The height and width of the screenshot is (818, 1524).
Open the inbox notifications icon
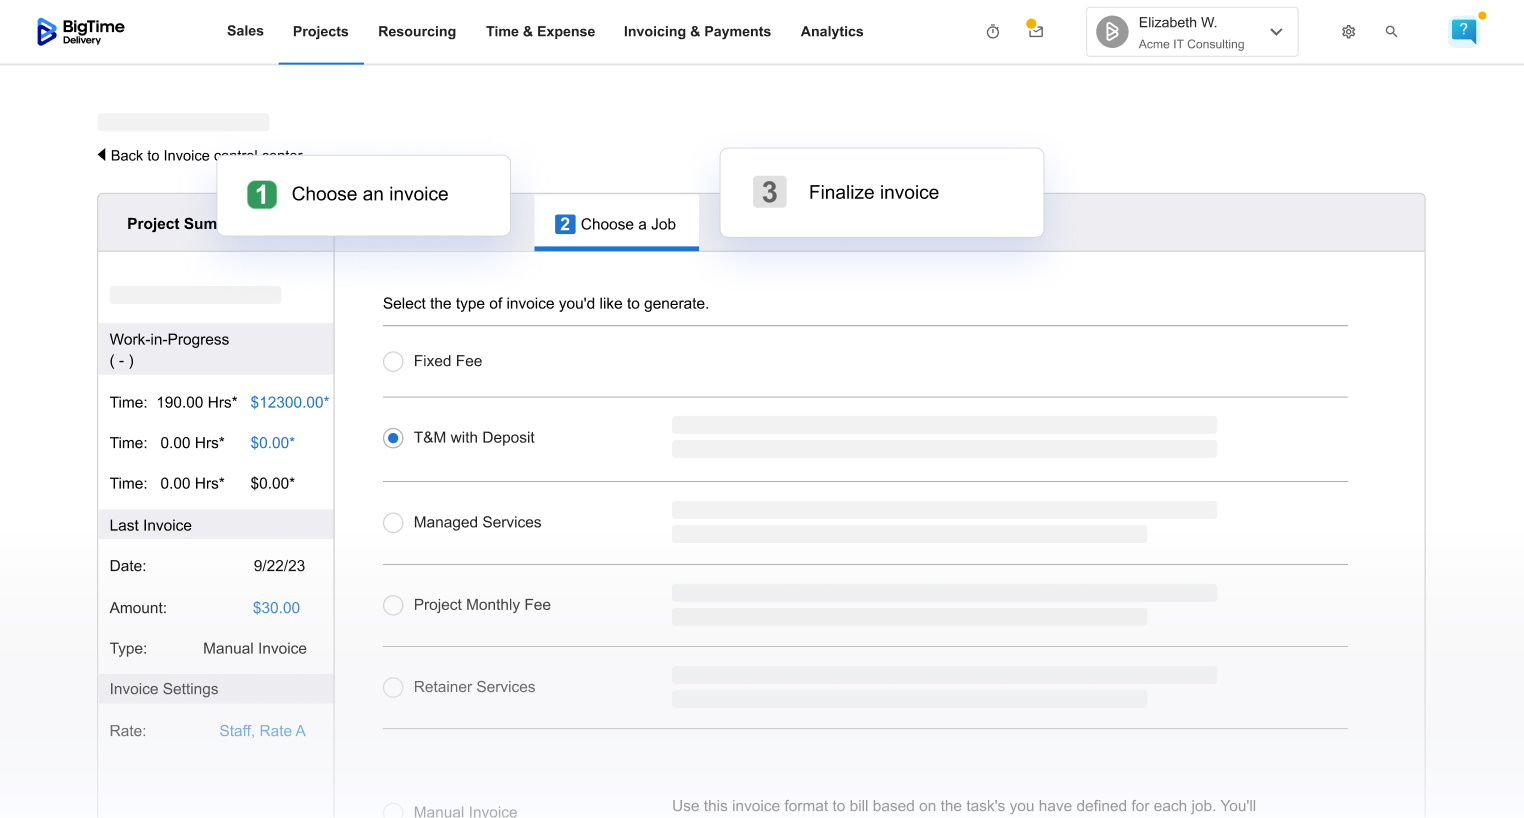click(x=1035, y=31)
